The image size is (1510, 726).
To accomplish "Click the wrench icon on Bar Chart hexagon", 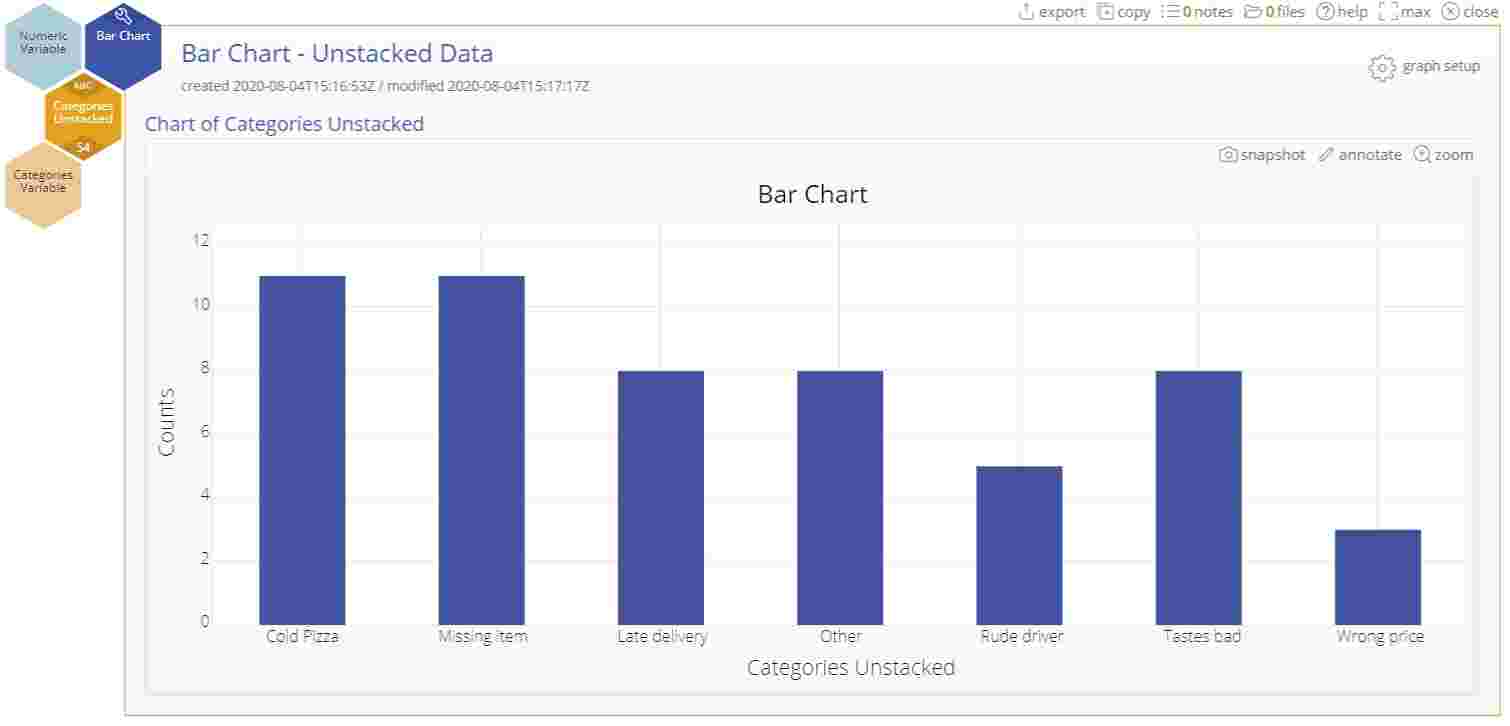I will click(x=124, y=14).
